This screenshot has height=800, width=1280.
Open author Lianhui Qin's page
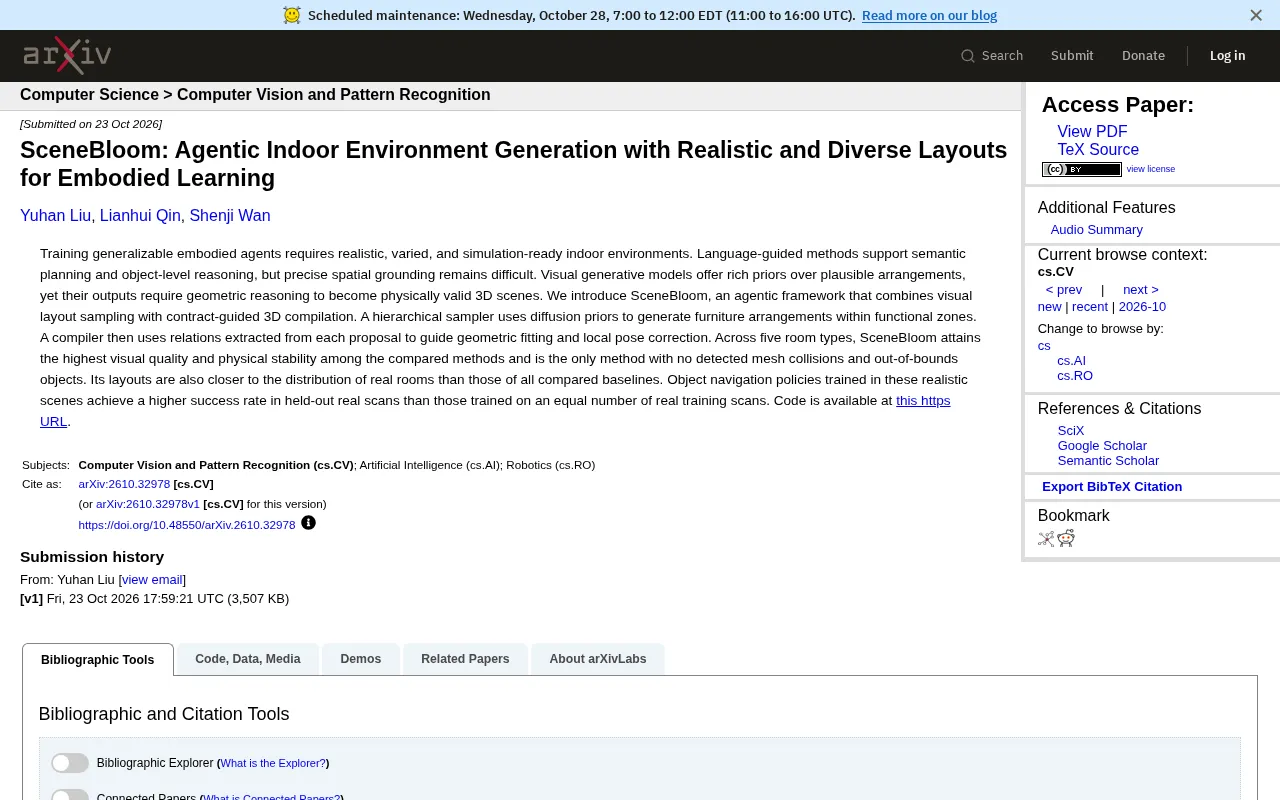point(140,216)
